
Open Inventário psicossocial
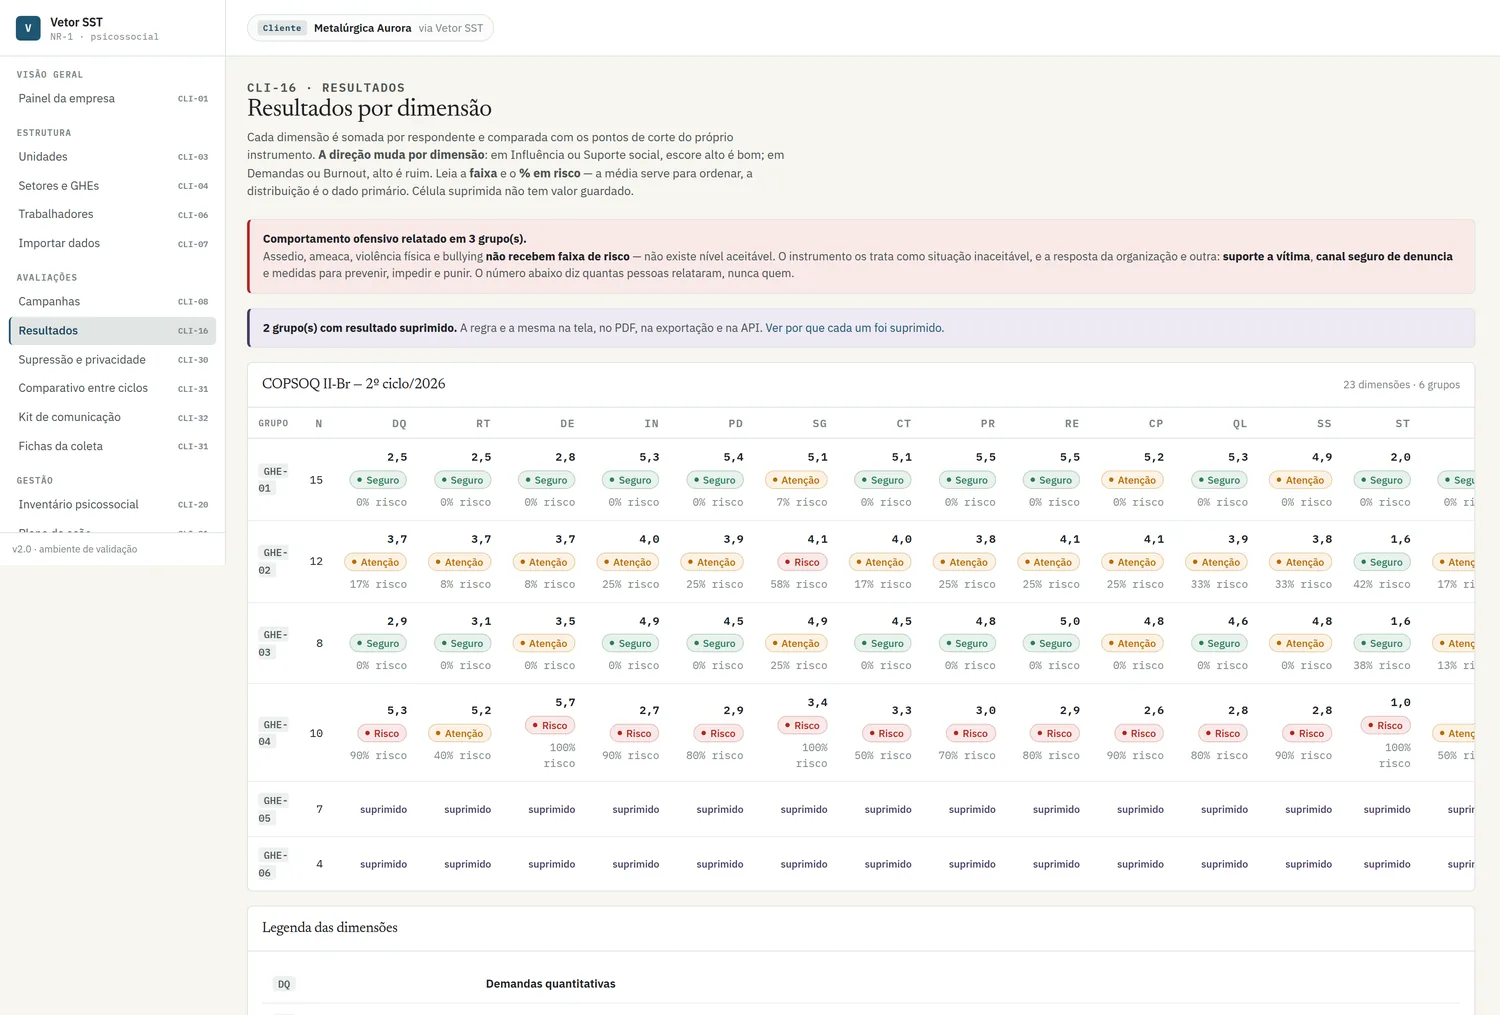pyautogui.click(x=112, y=504)
